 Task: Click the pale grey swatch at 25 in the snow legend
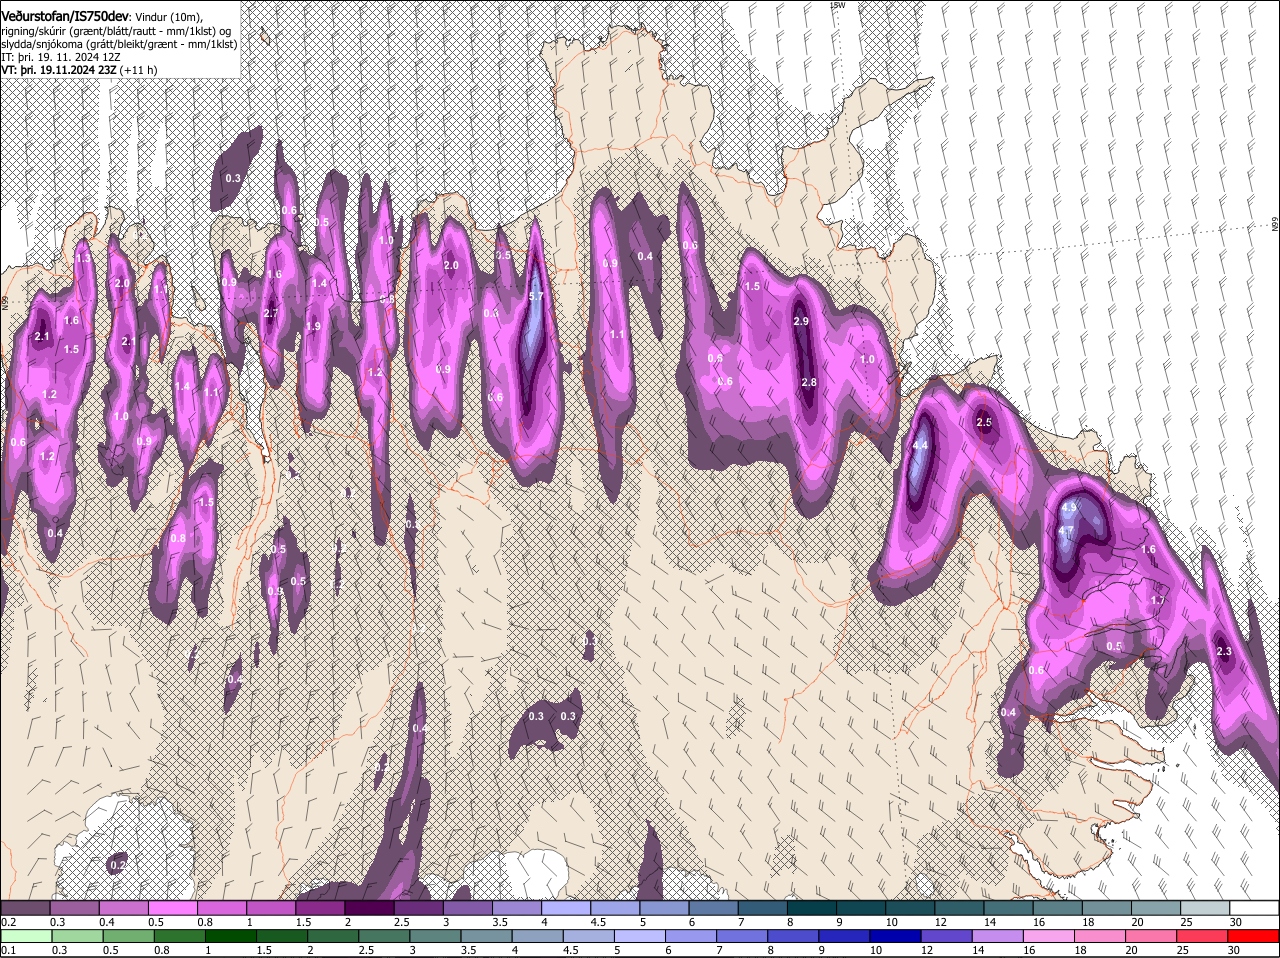pos(1205,907)
